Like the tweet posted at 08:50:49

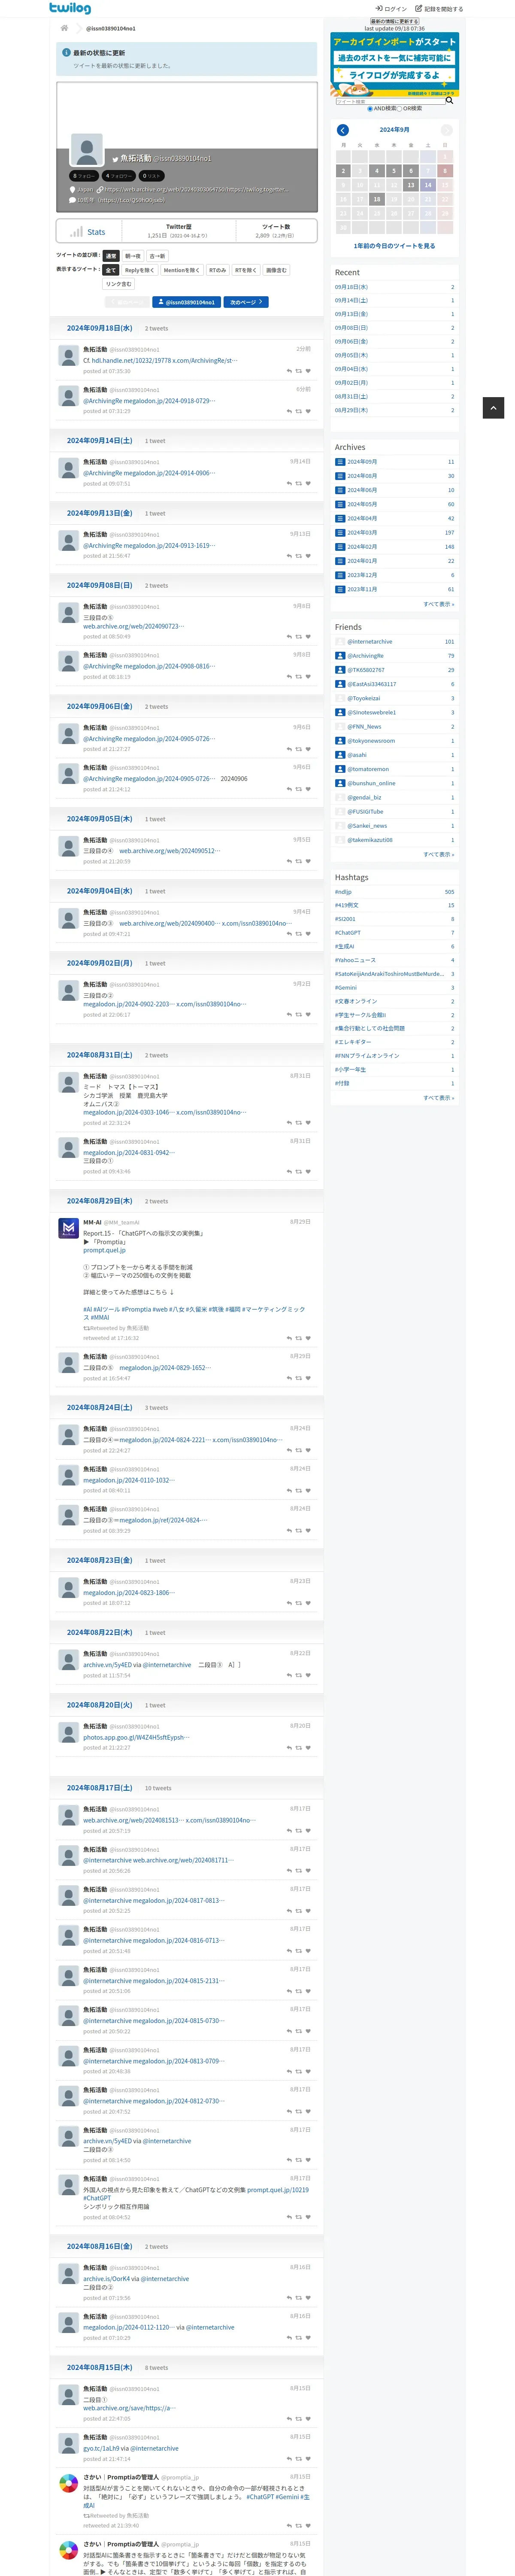pyautogui.click(x=308, y=637)
